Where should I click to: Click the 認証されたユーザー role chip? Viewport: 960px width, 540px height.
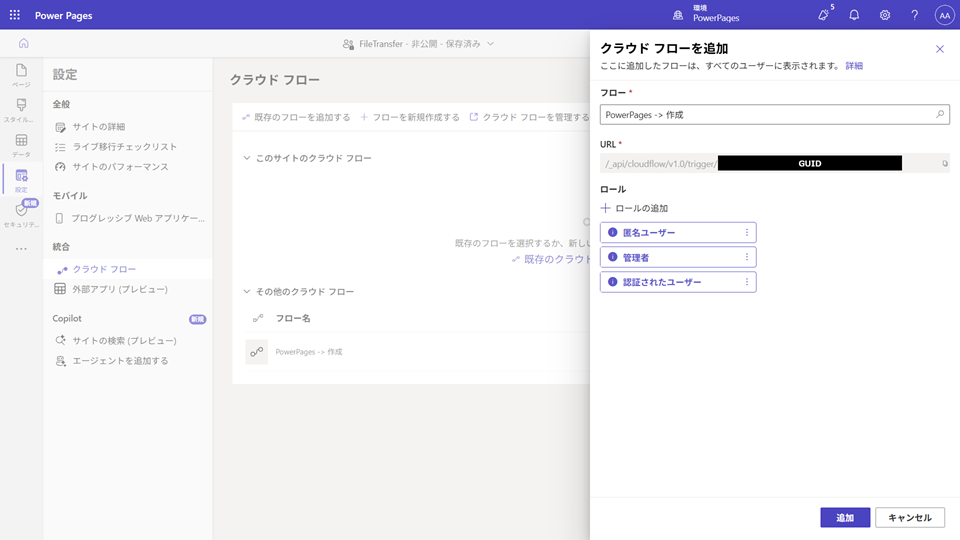tap(678, 282)
